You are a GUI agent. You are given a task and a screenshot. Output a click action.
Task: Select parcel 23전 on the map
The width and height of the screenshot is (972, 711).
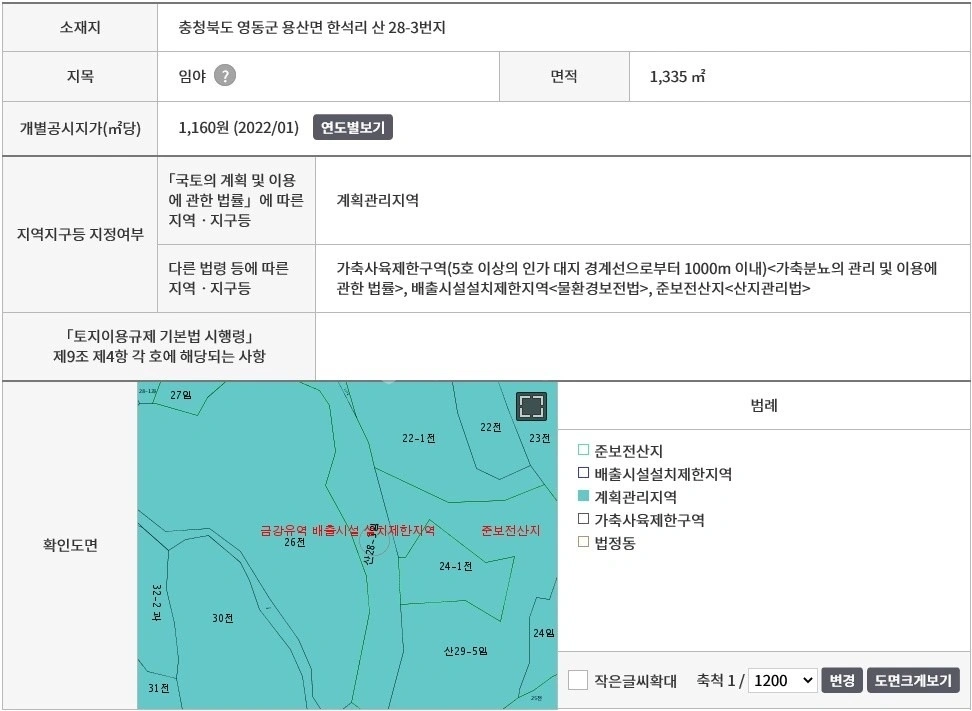coord(539,438)
